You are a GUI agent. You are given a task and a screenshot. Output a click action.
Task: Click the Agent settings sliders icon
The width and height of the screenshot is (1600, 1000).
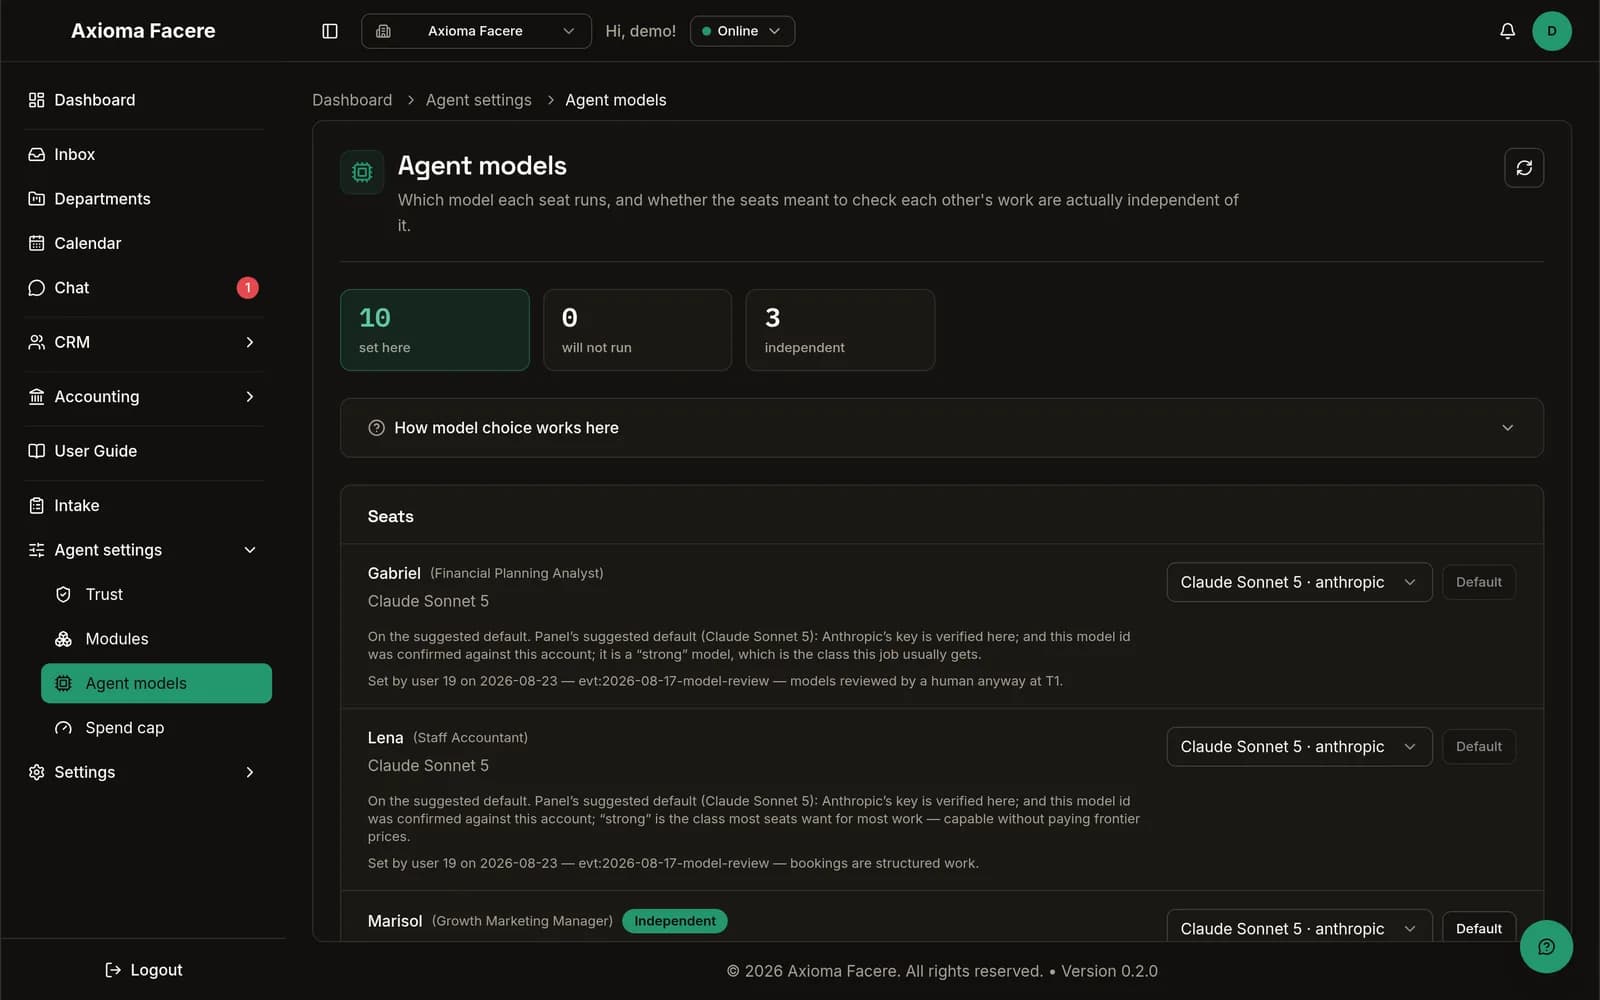[37, 550]
